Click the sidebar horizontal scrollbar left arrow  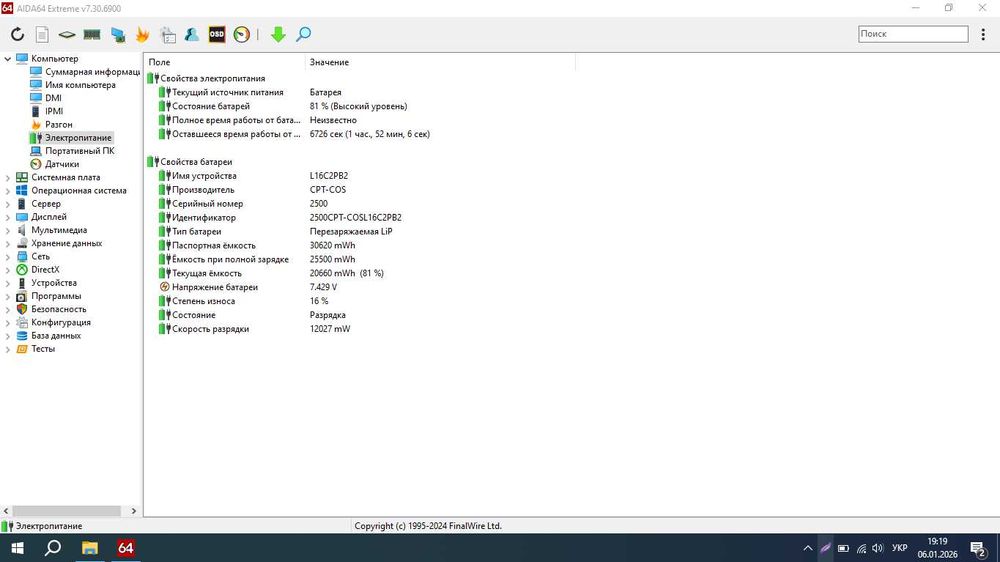coord(6,511)
